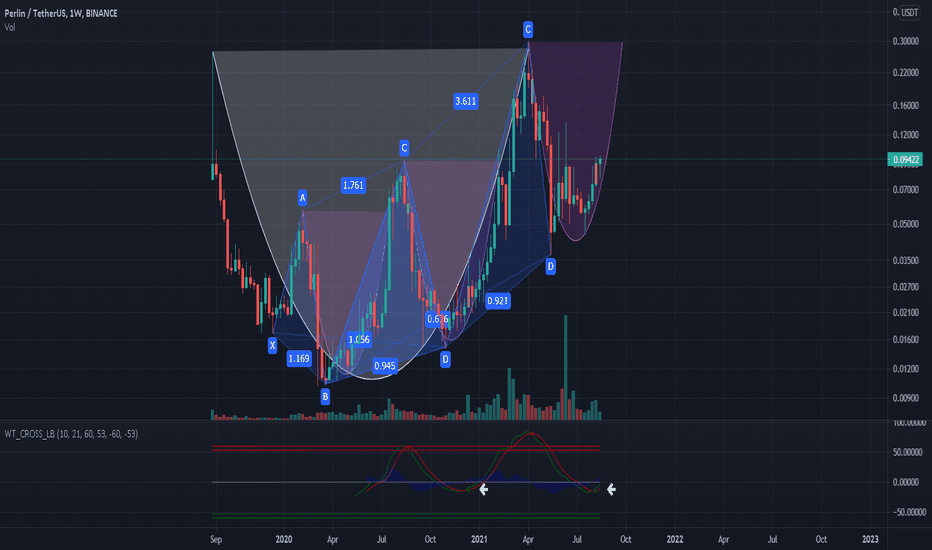Click the lower green oversold line in WT_CROSS_LB pane
Viewport: 932px width, 550px height.
click(406, 518)
